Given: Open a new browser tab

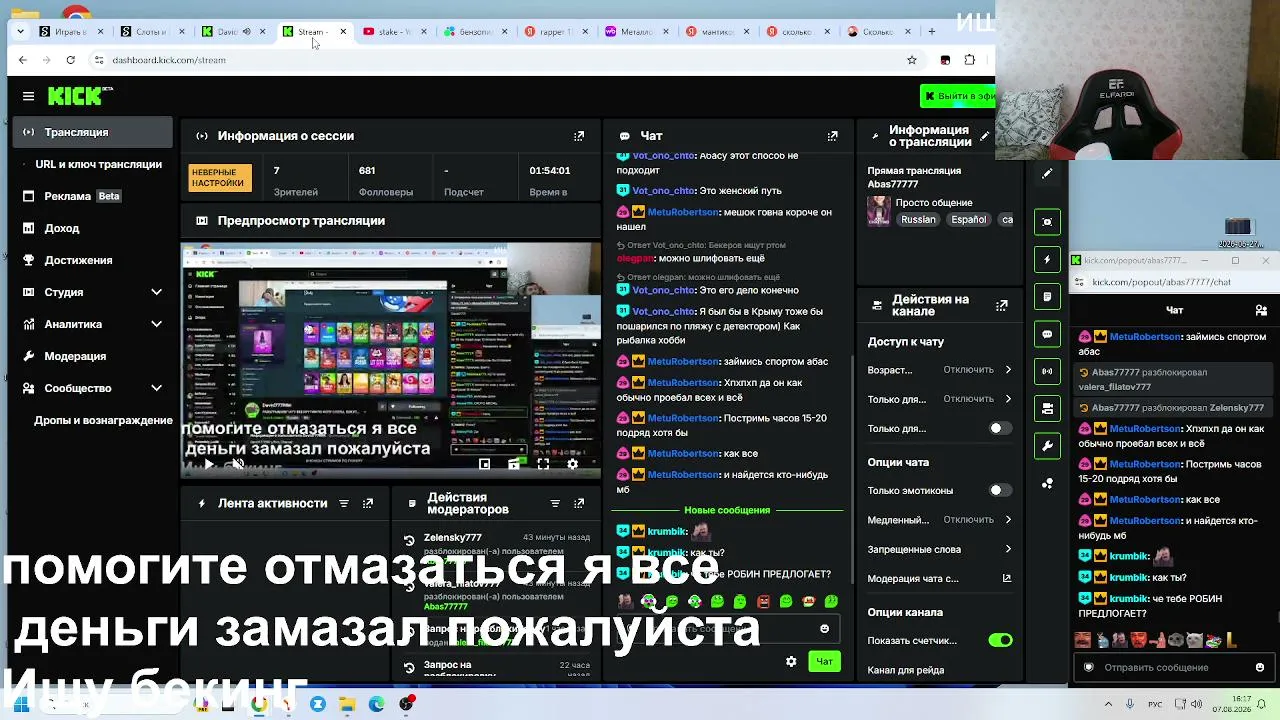Looking at the screenshot, I should click(931, 32).
